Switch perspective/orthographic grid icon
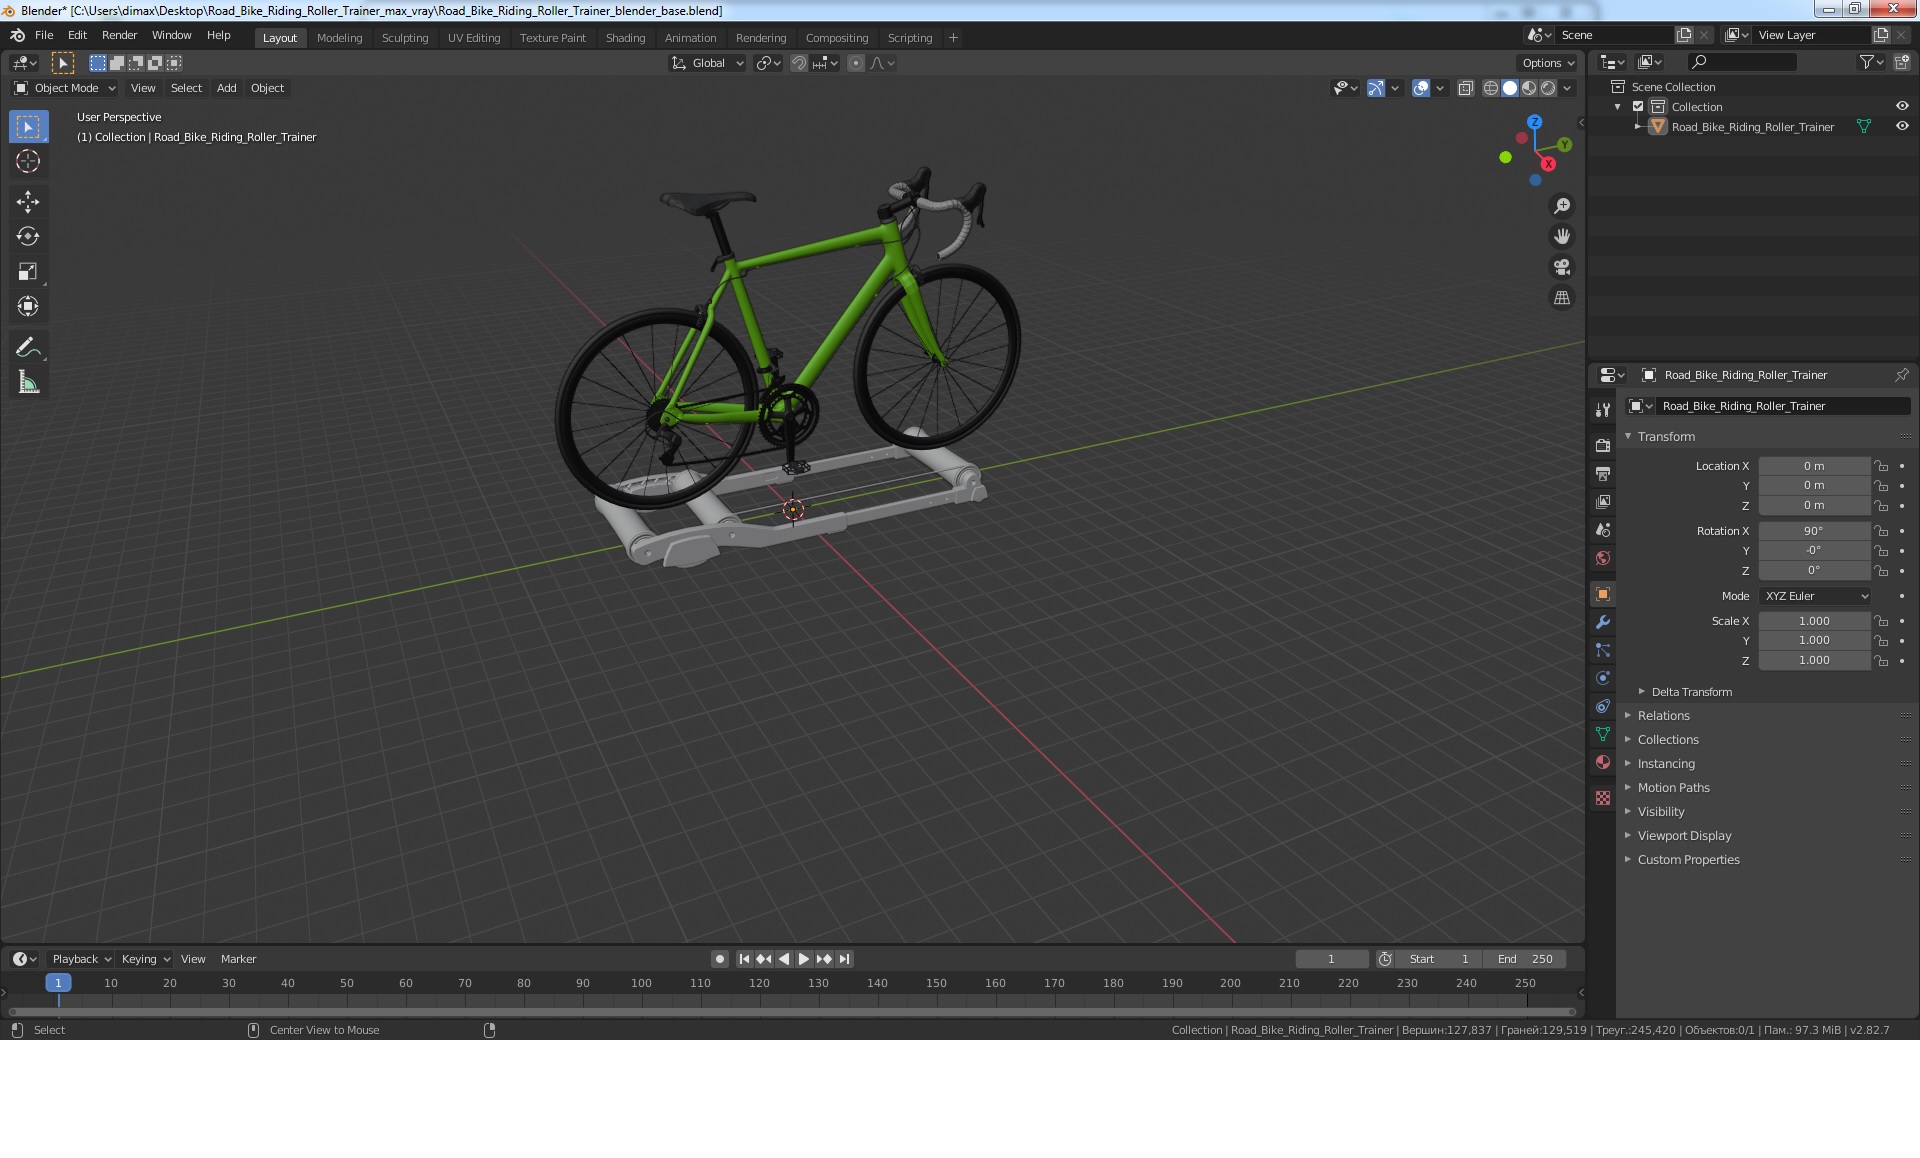This screenshot has width=1920, height=1158. click(x=1561, y=298)
